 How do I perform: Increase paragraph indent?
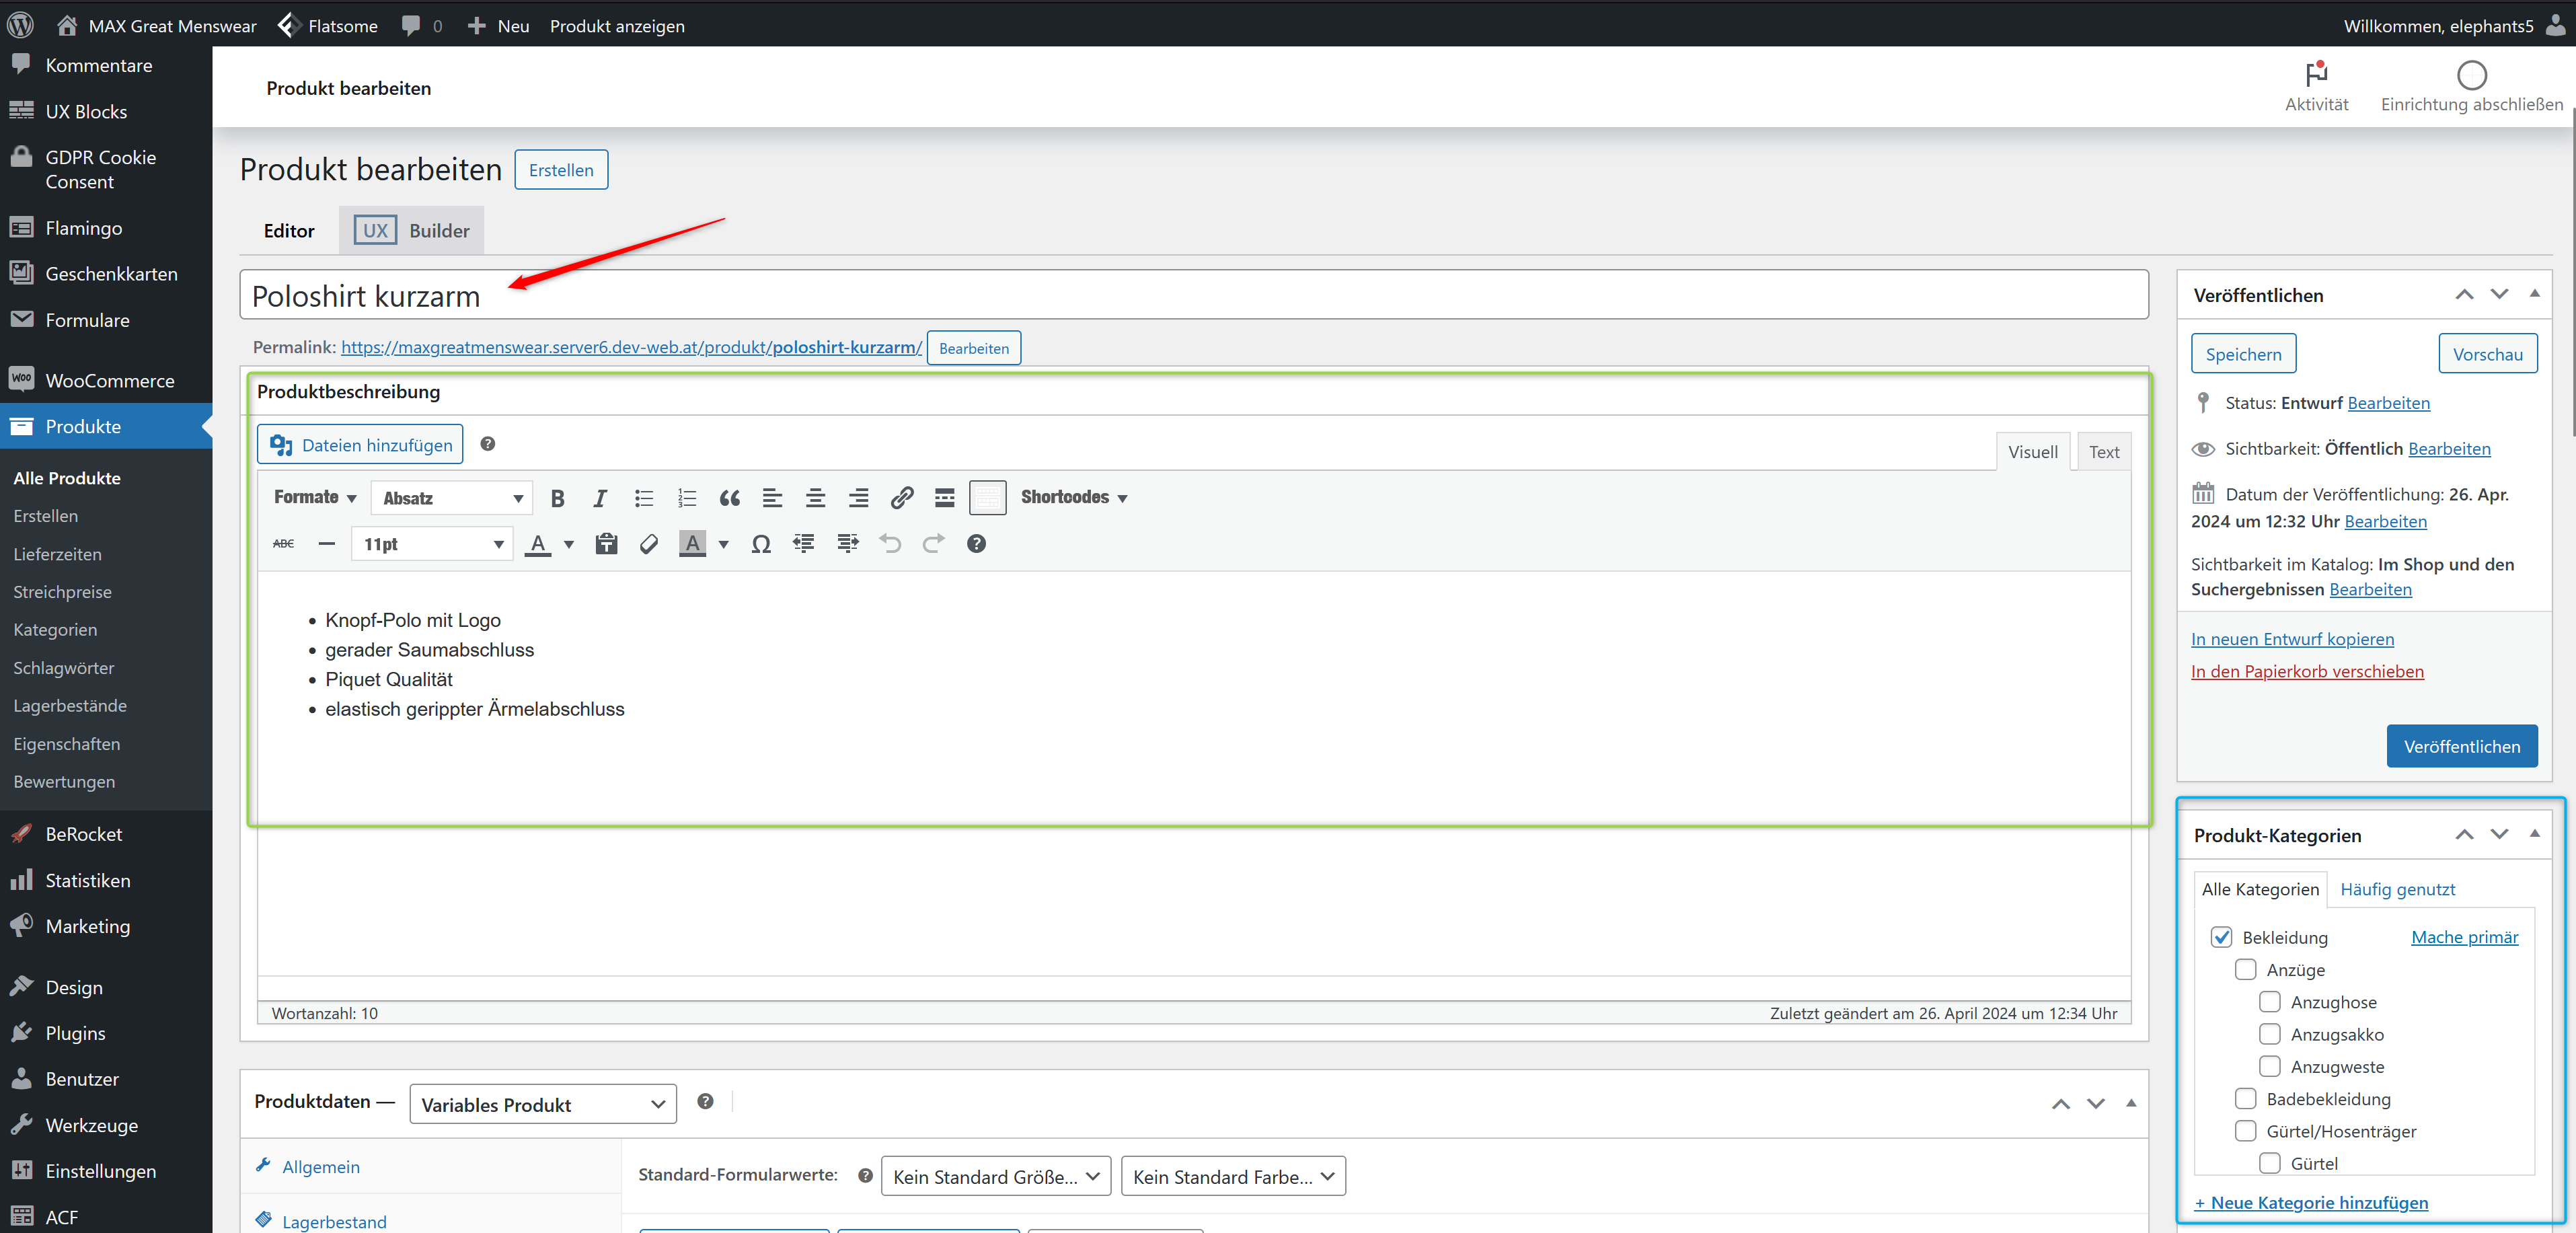[848, 544]
